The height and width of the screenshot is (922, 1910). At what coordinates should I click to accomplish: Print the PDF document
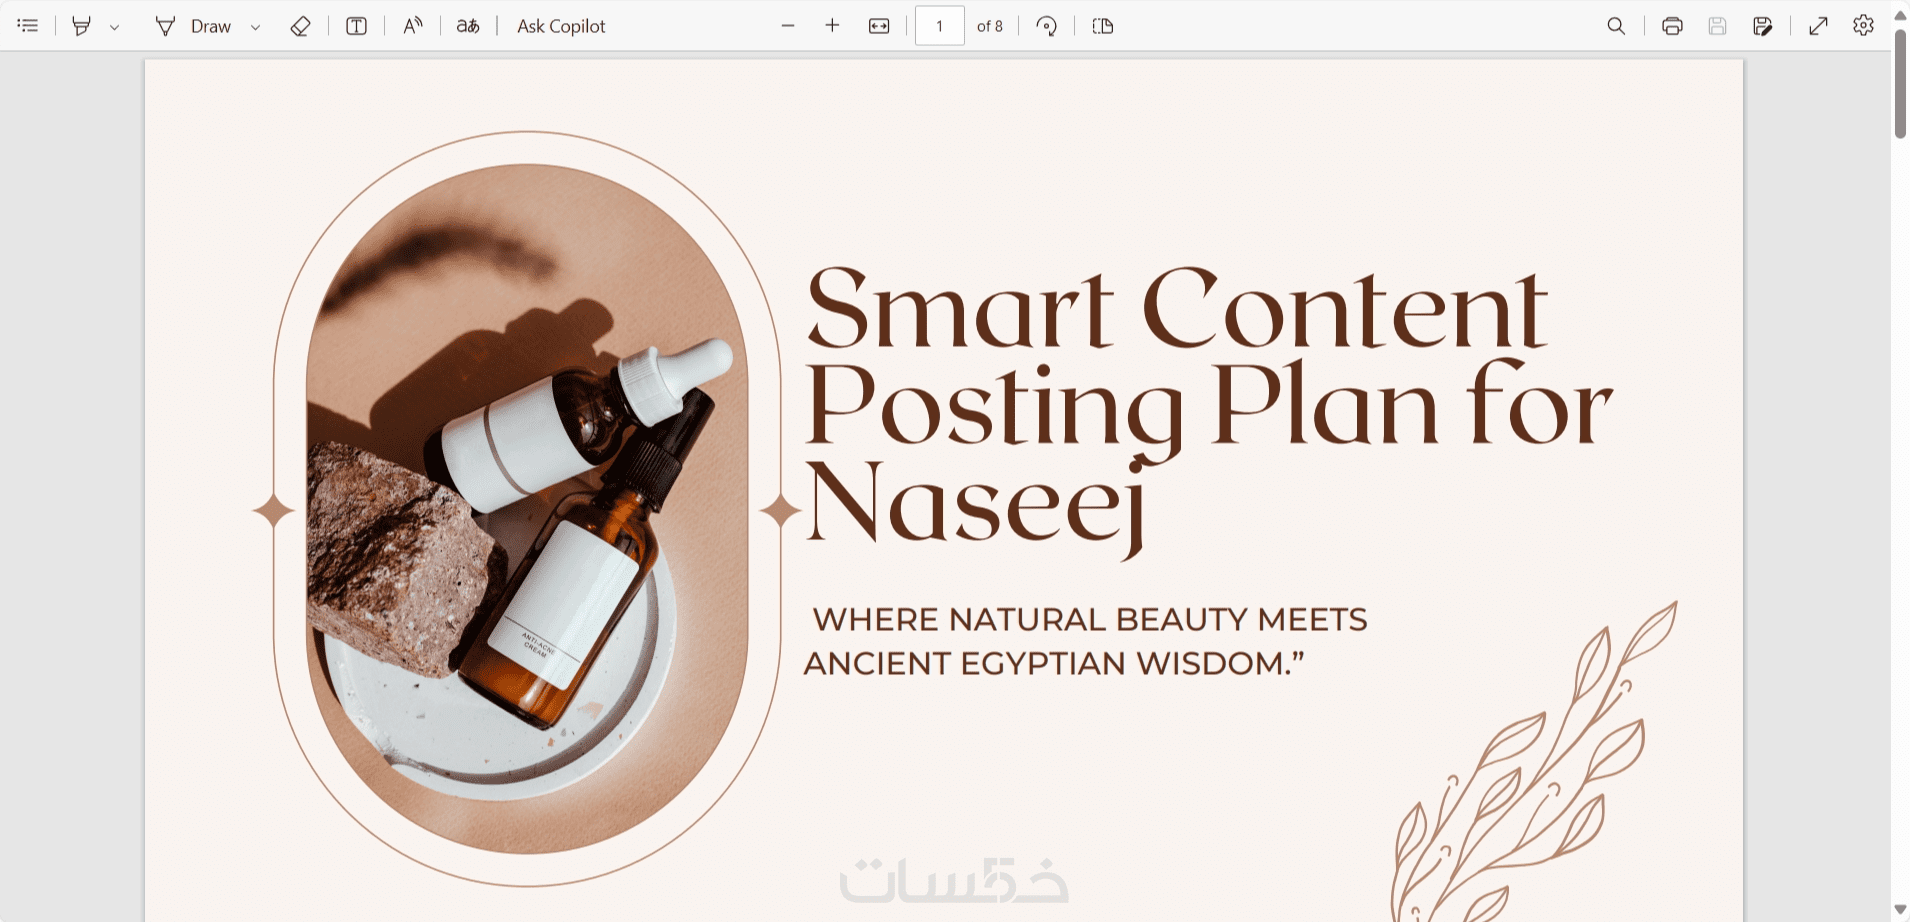[x=1672, y=26]
